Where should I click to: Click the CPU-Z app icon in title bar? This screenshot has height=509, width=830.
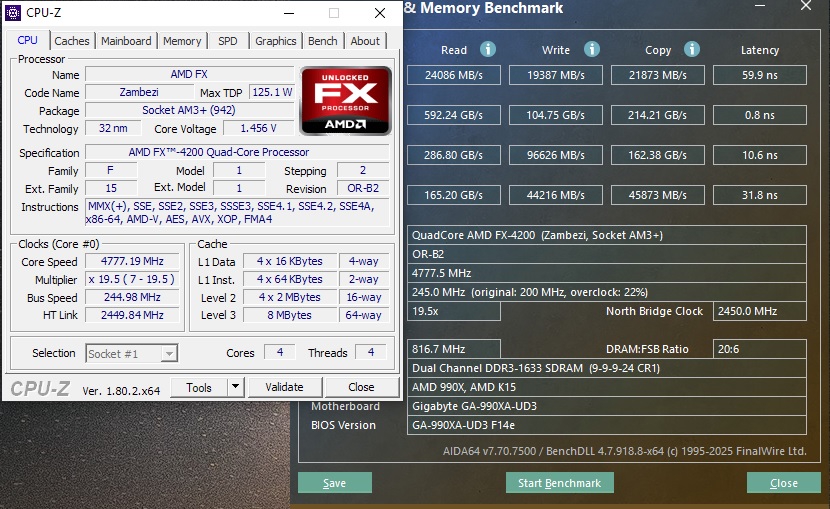tap(13, 13)
